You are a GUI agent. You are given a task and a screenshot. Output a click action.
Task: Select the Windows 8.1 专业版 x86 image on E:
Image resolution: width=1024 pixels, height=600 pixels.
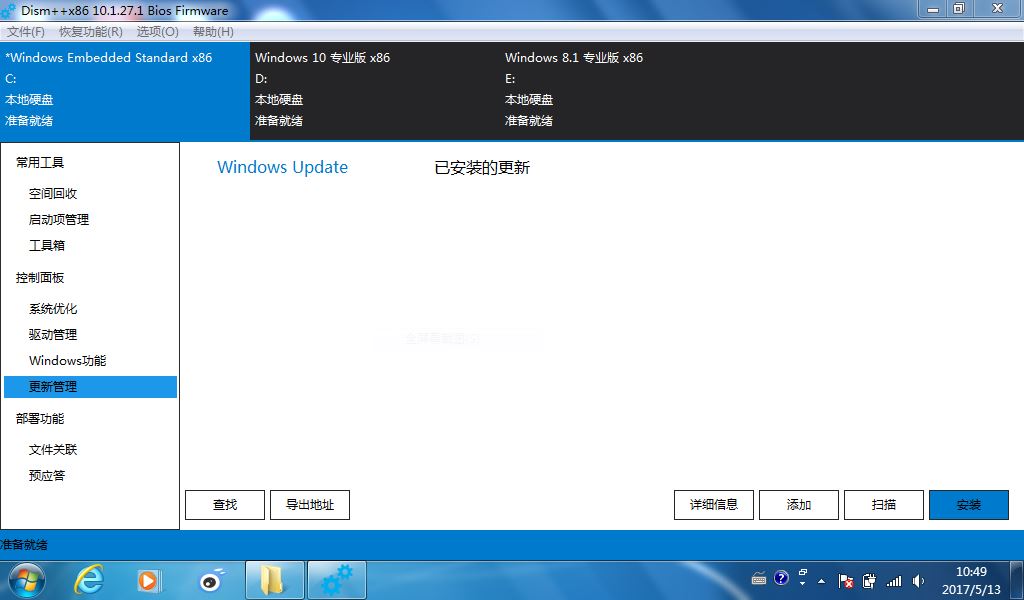(x=625, y=91)
